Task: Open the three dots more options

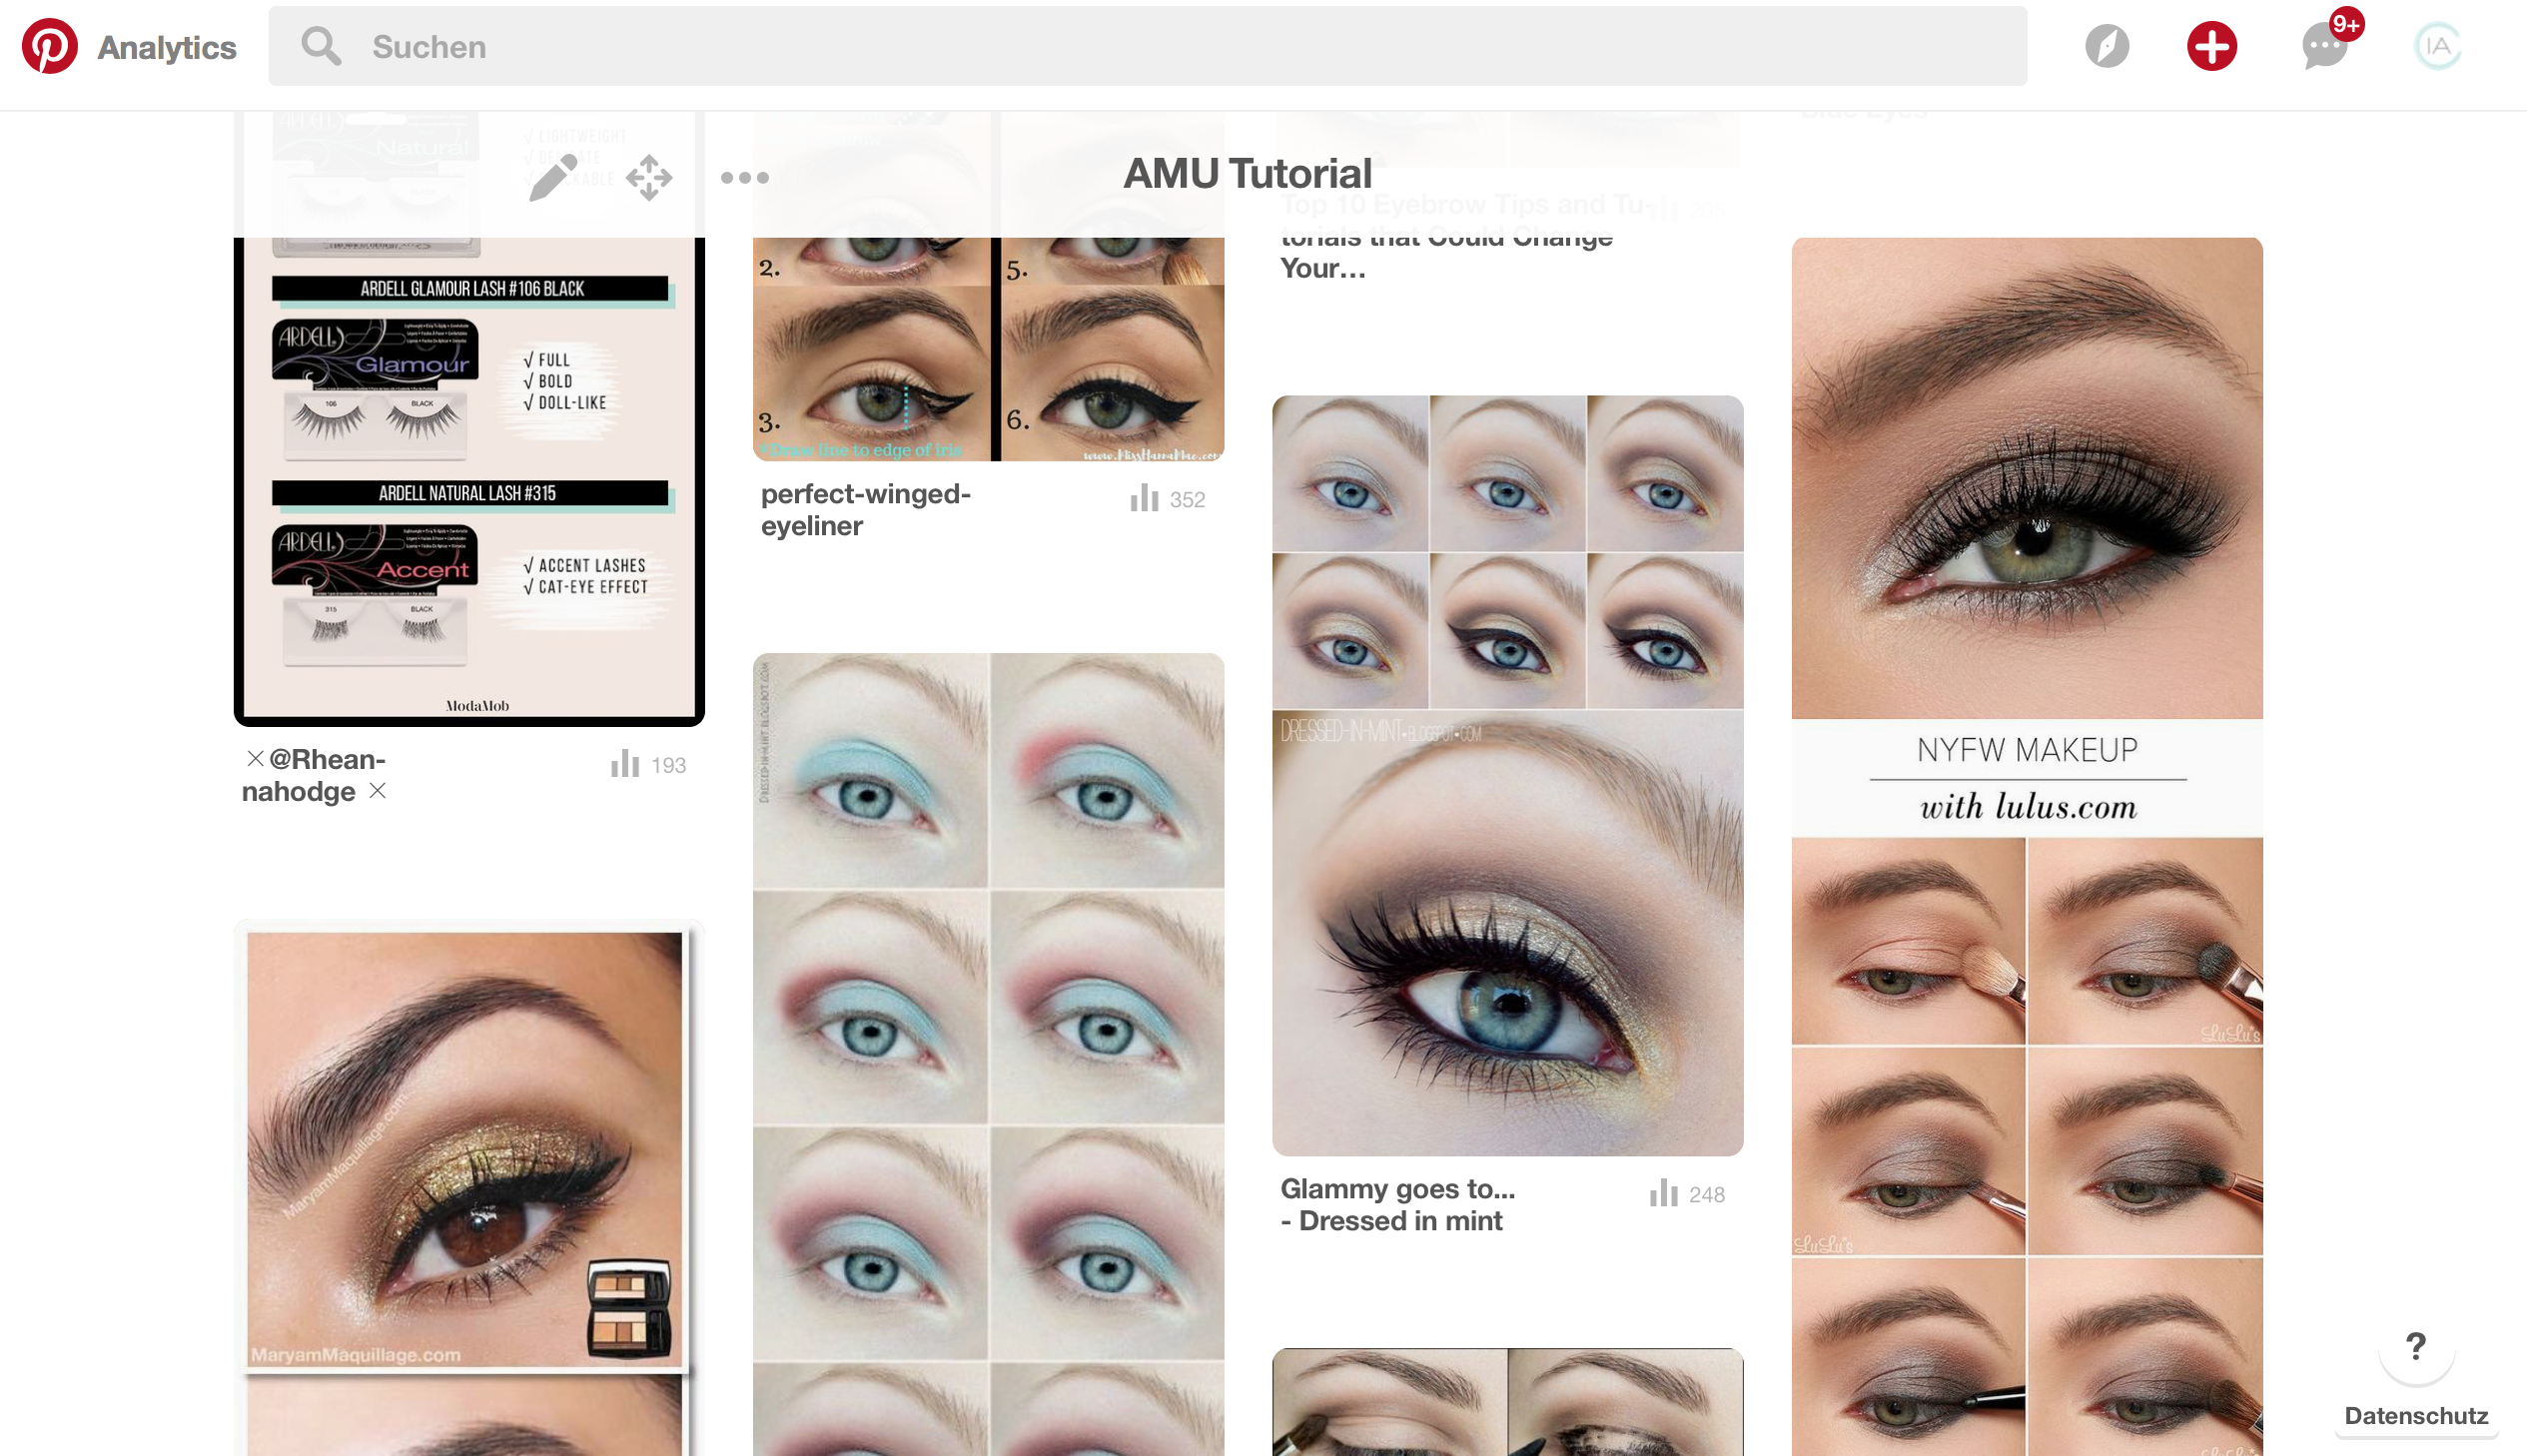Action: pos(744,177)
